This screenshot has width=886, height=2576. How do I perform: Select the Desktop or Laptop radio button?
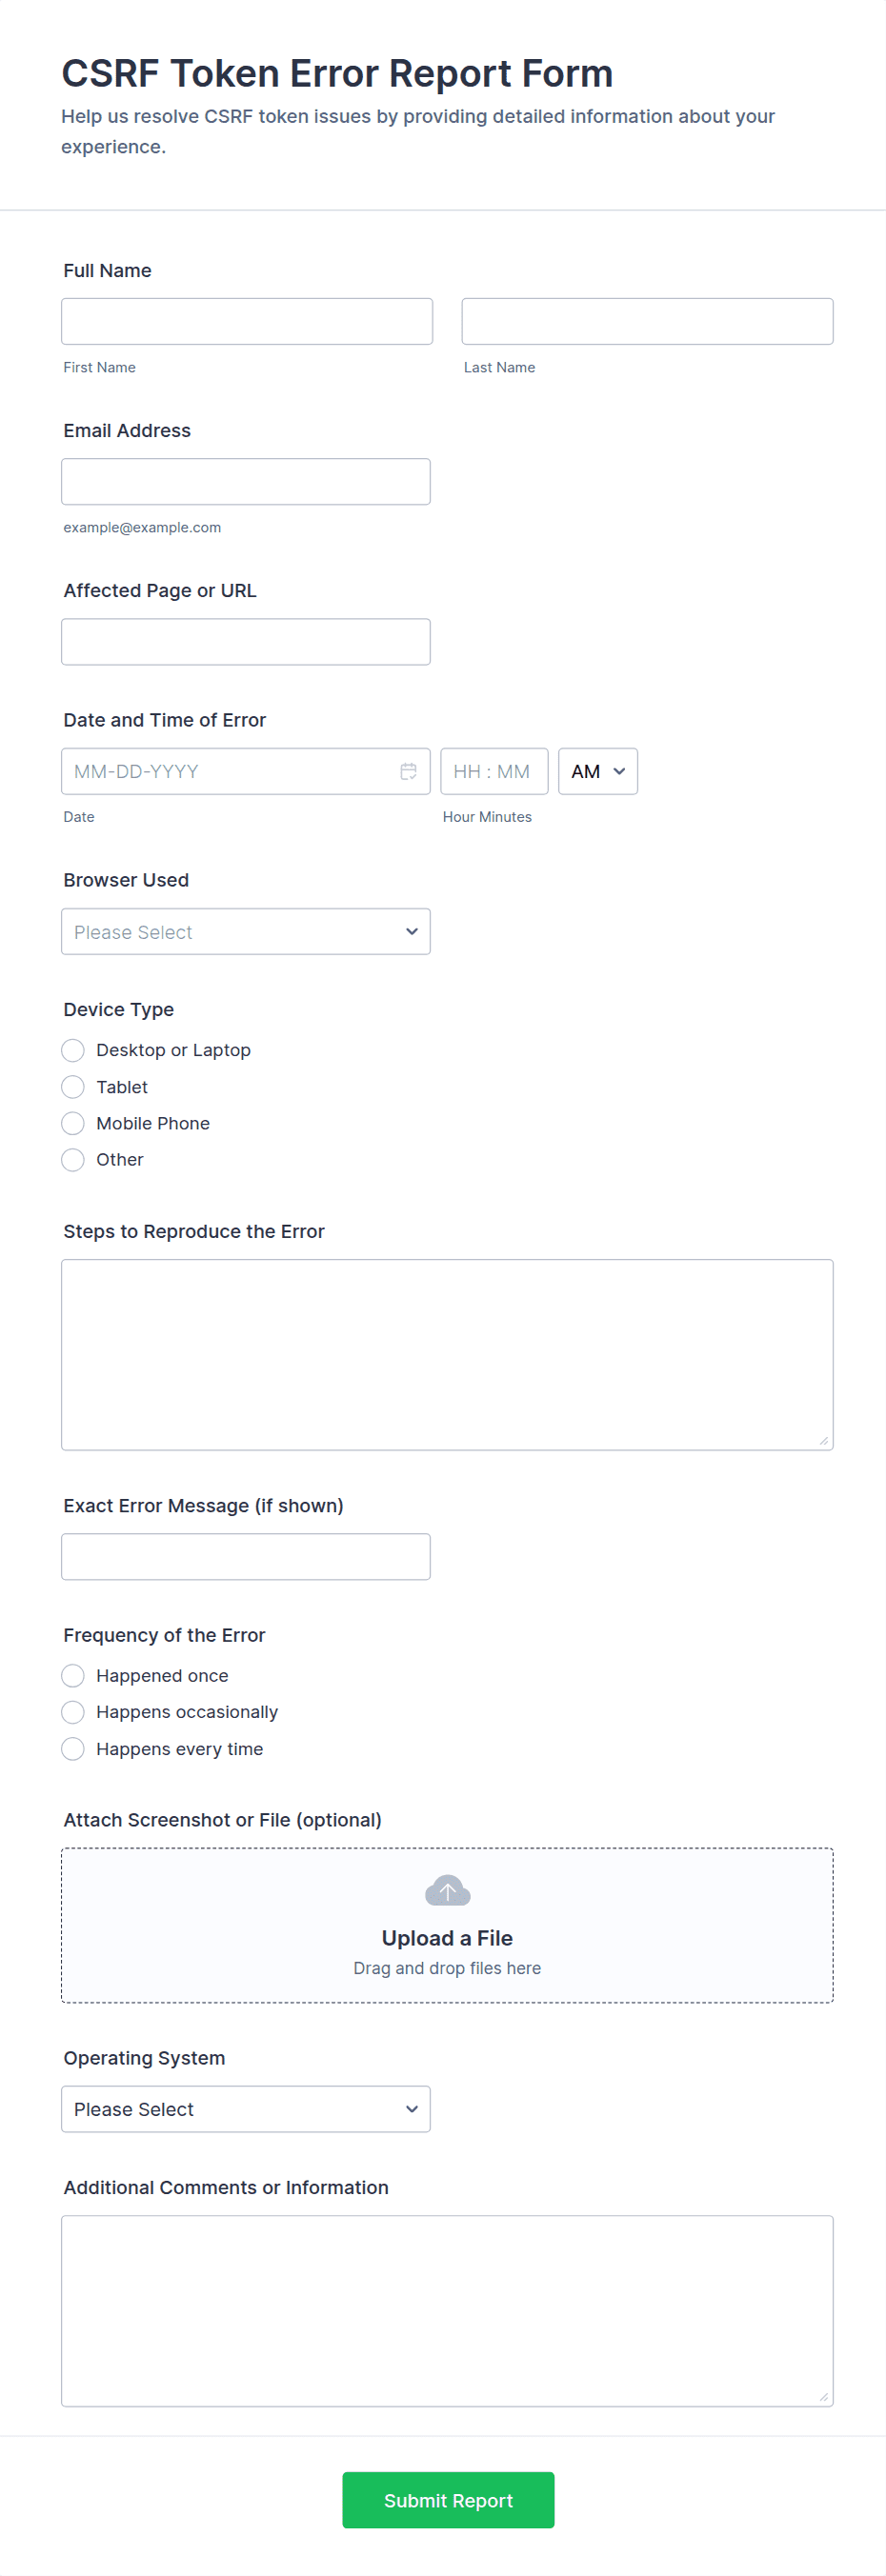point(73,1050)
